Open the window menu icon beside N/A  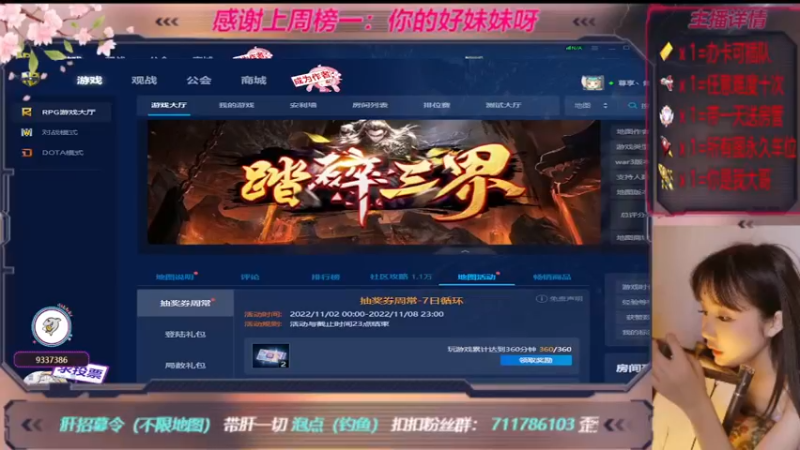[x=594, y=48]
